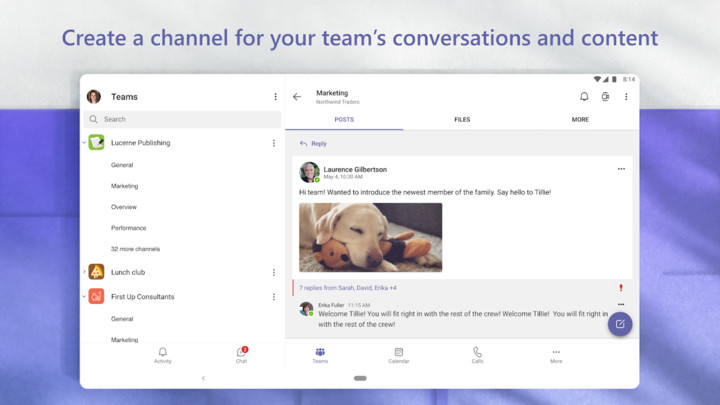The width and height of the screenshot is (720, 405).
Task: Click the user profile avatar beside Teams
Action: click(x=94, y=97)
